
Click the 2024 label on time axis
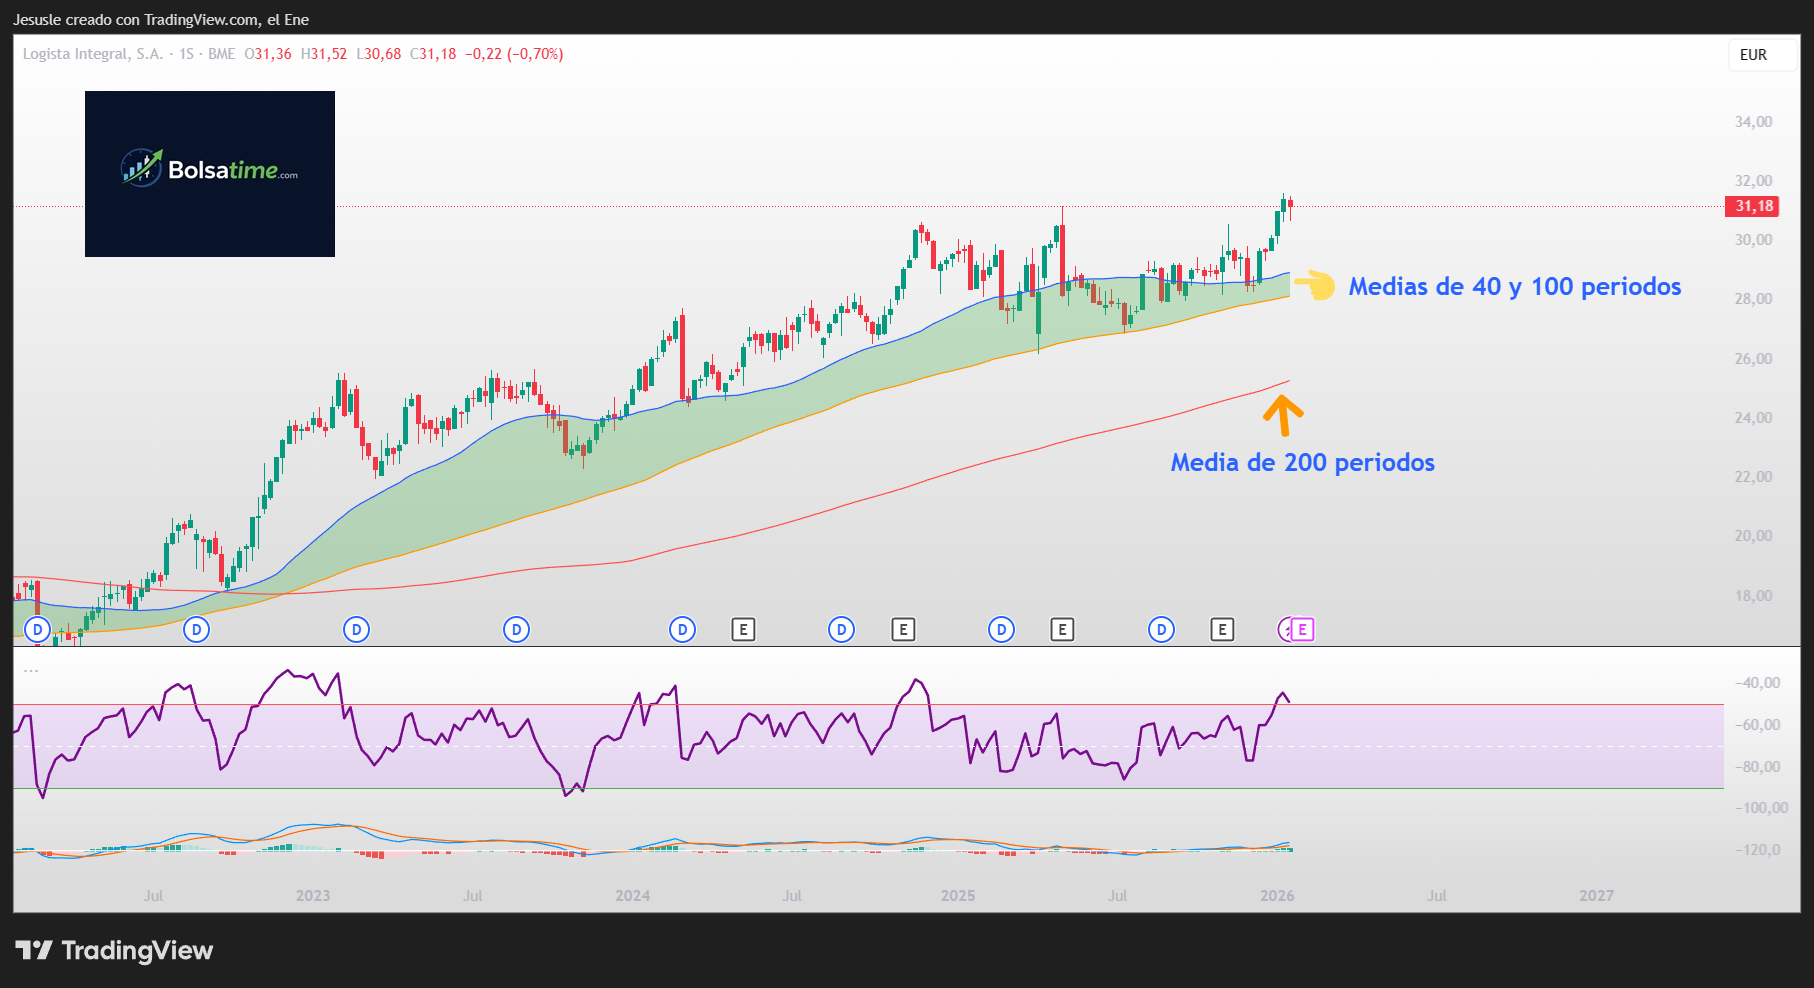[x=632, y=896]
